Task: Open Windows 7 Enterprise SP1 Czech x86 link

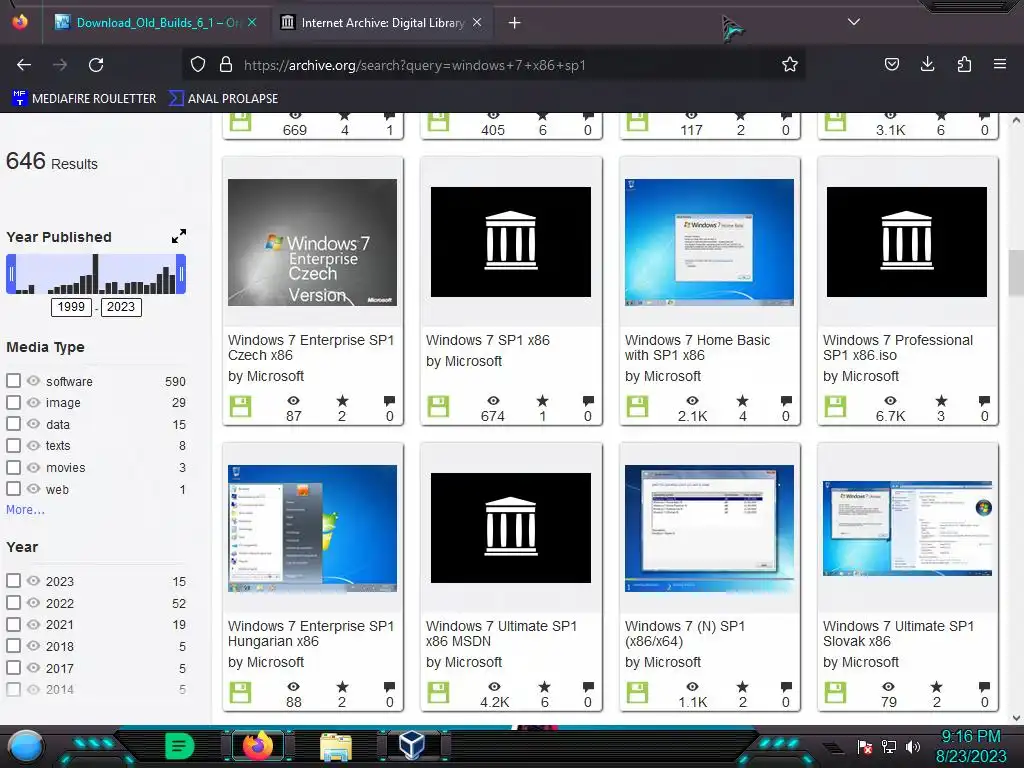Action: 311,347
